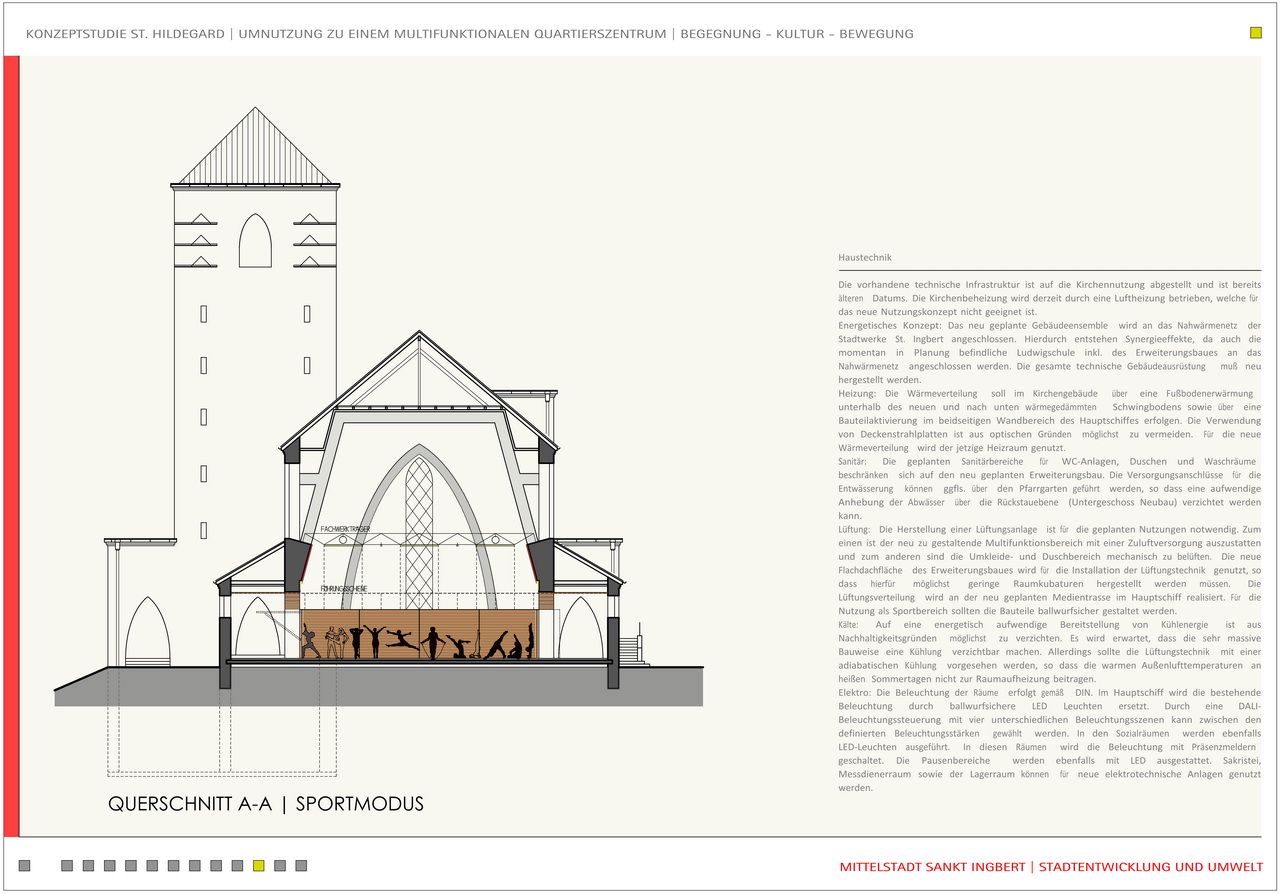
Task: Select the leaping dancer silhouette
Action: tap(402, 637)
